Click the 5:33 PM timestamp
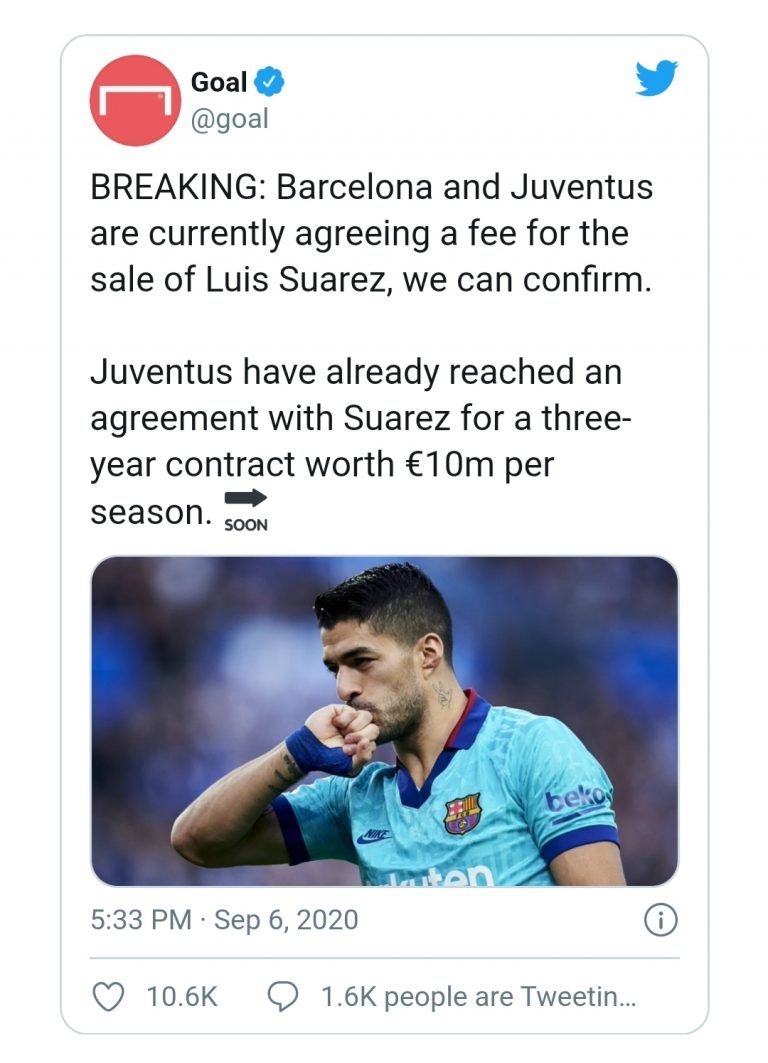 point(141,920)
